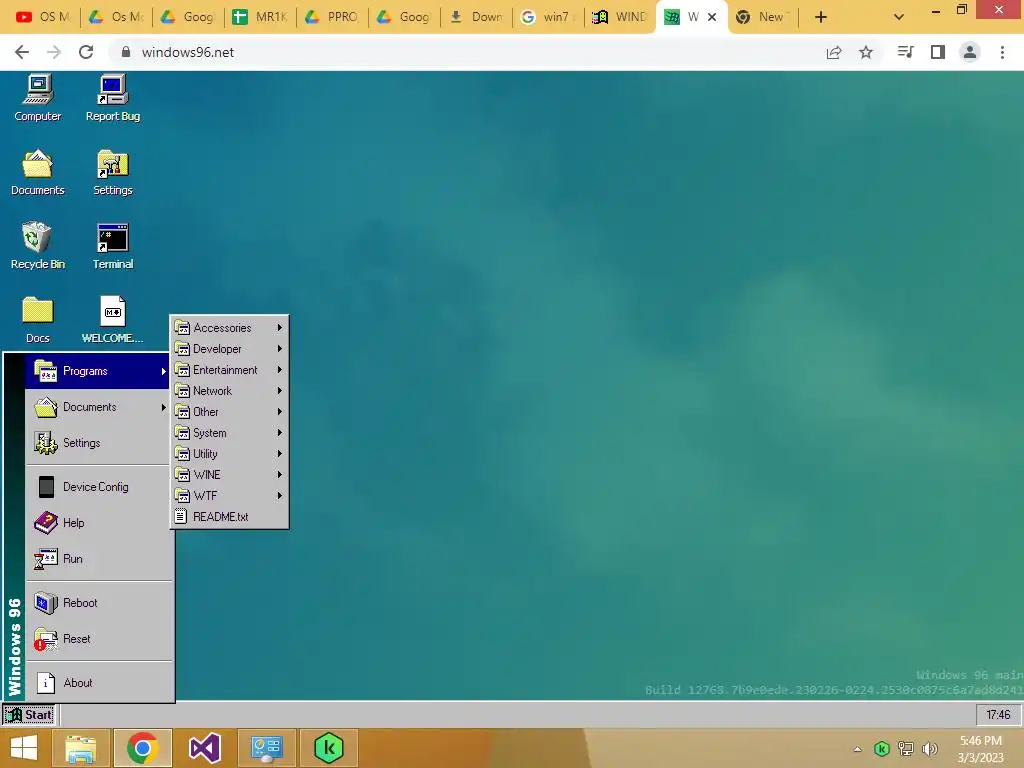Open the green K app in taskbar
Viewport: 1024px width, 768px height.
(328, 748)
